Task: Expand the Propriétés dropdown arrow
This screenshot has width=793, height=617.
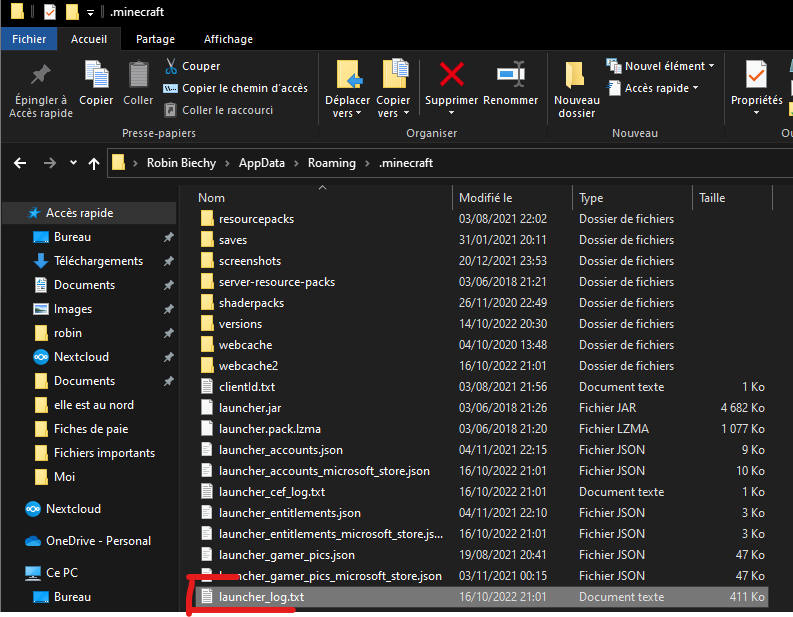Action: tap(757, 113)
